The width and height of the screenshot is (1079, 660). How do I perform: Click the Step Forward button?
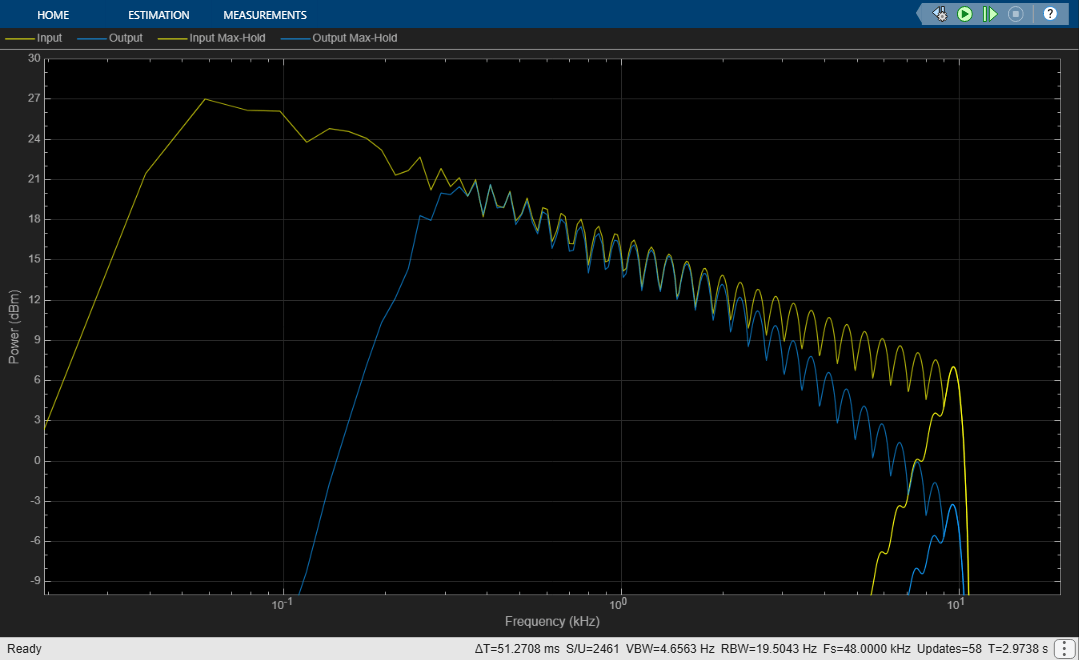point(990,14)
